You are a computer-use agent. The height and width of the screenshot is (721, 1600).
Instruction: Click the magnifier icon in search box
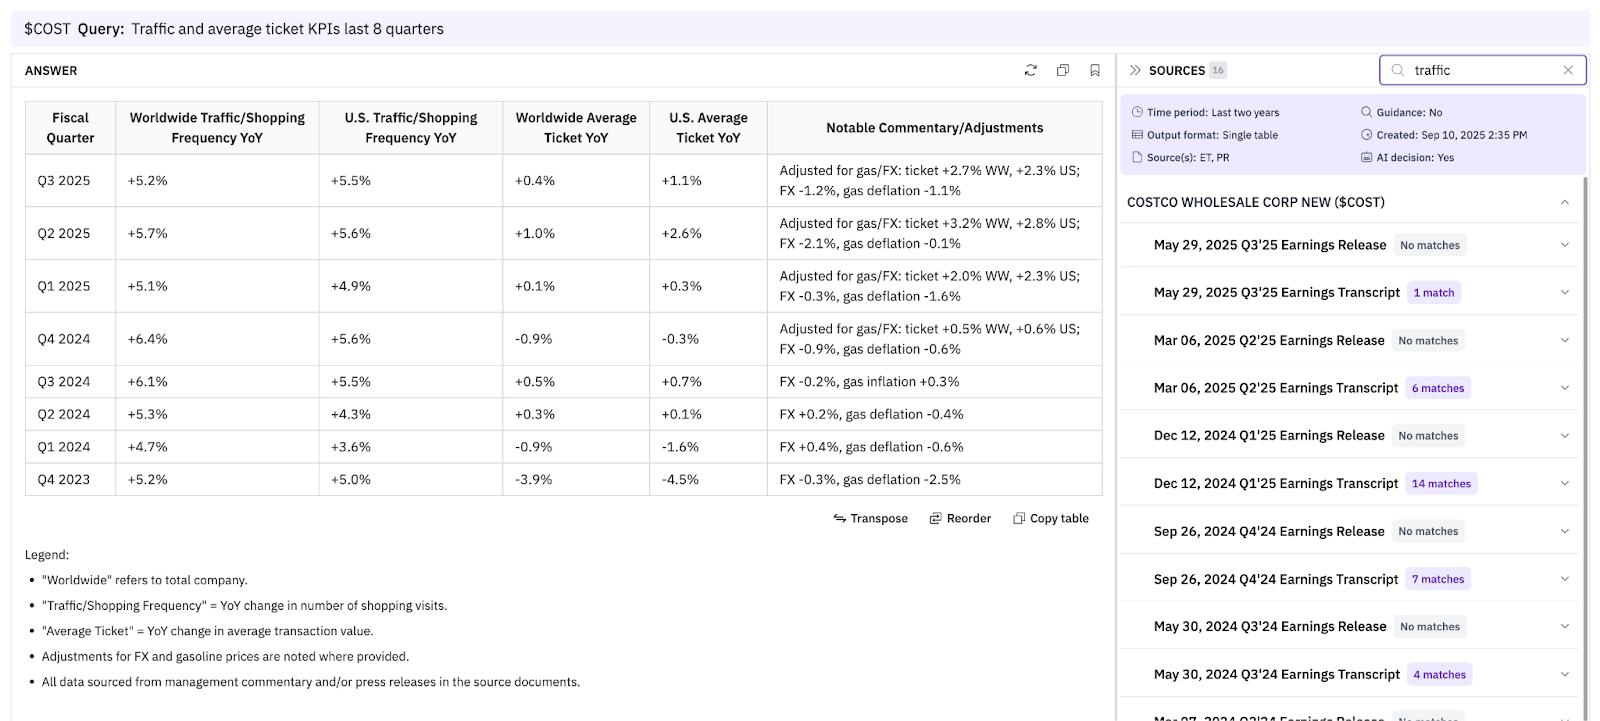1398,70
